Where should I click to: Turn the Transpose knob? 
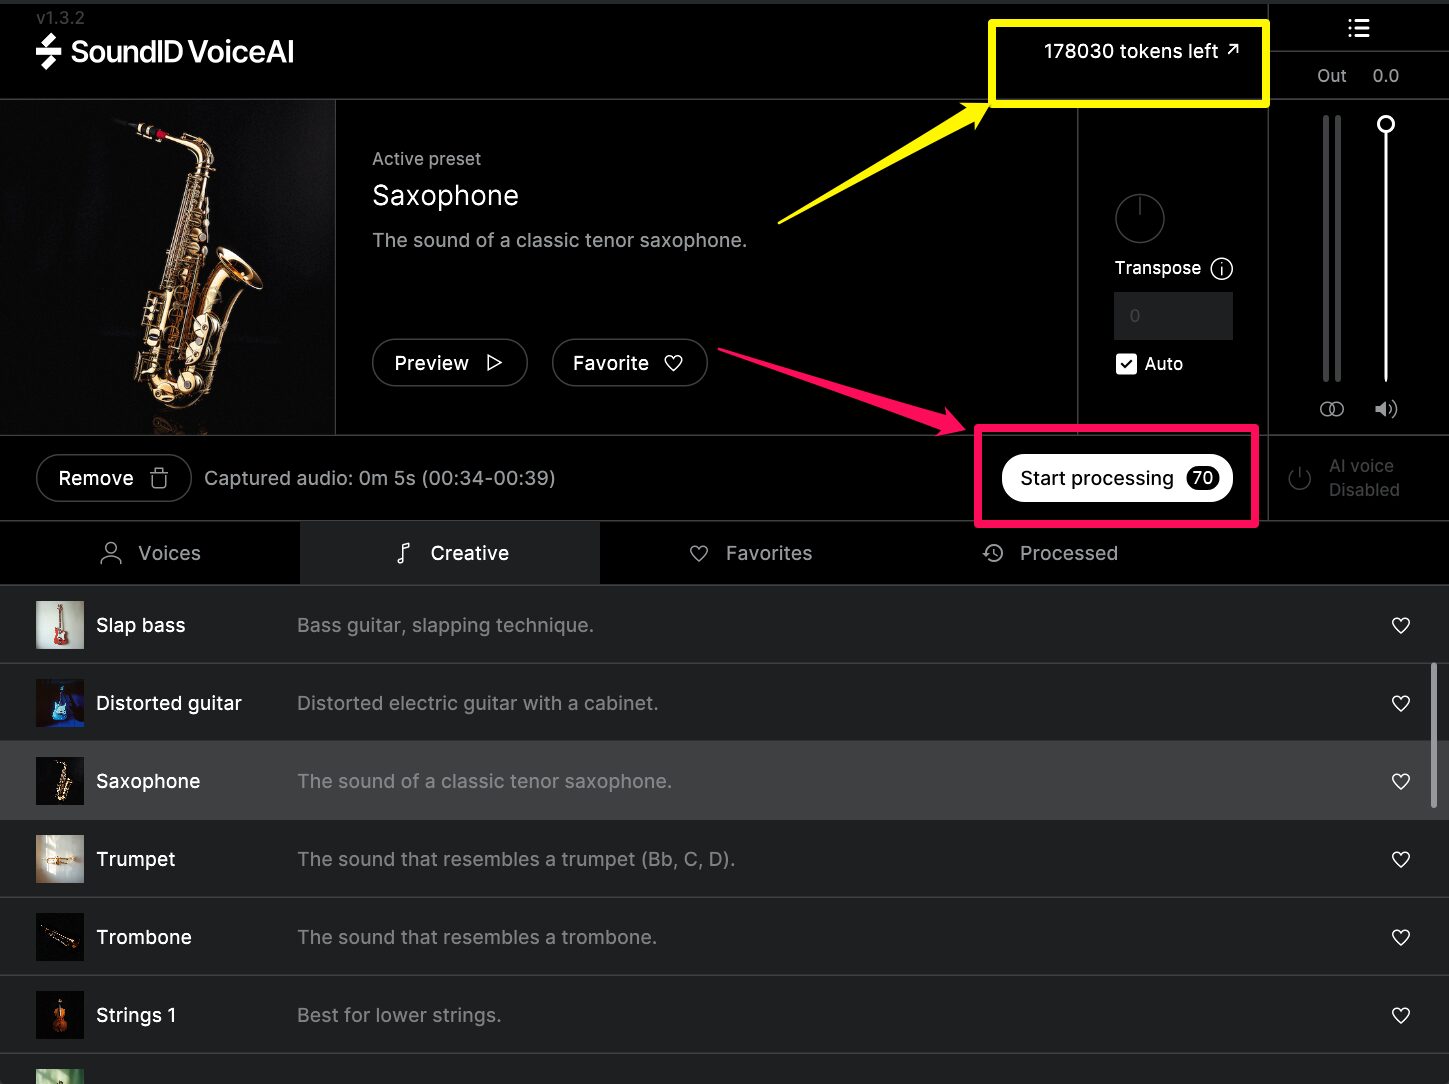[1139, 218]
